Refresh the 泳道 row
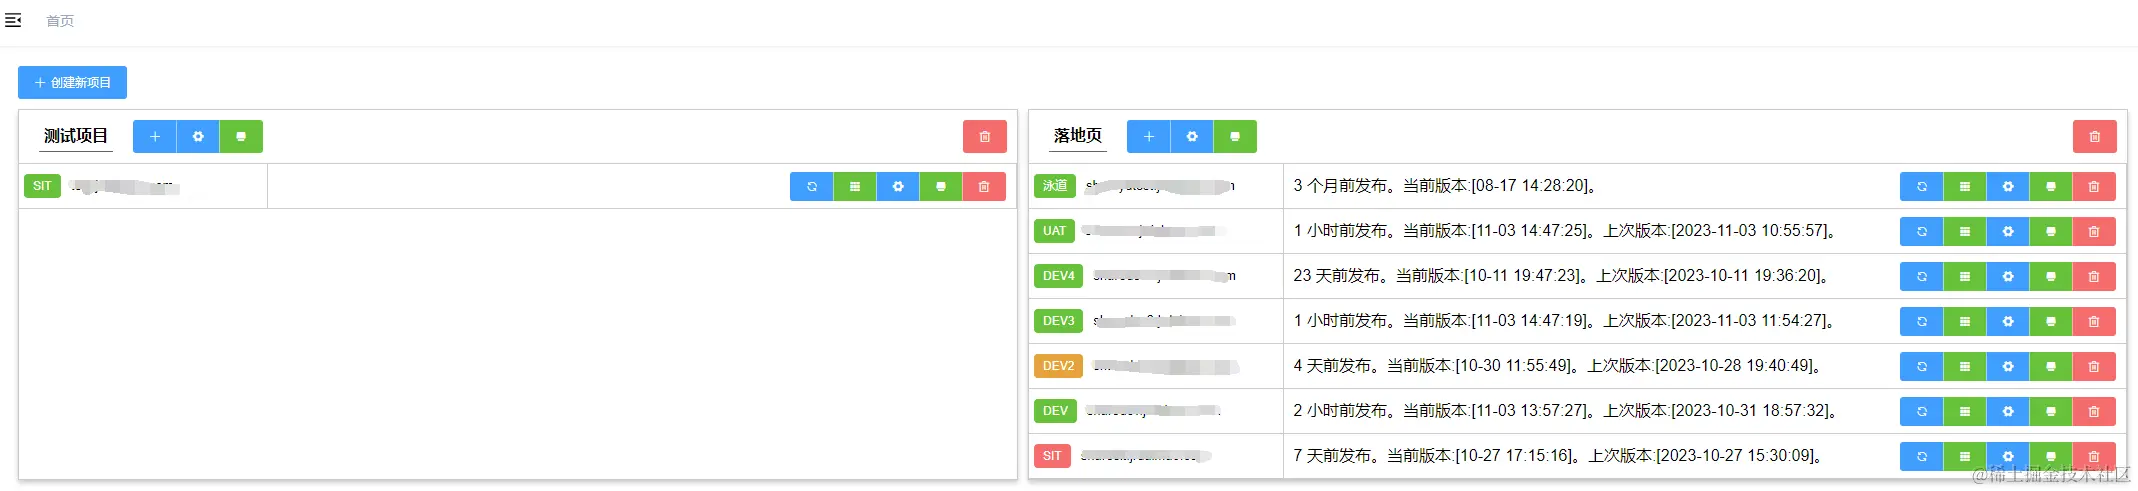The height and width of the screenshot is (491, 2138). (x=1922, y=187)
